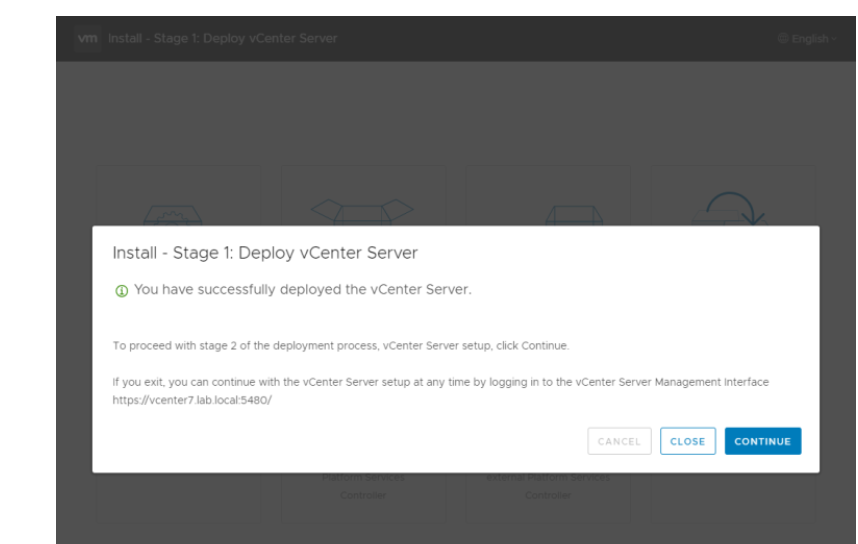Image resolution: width=858 pixels, height=544 pixels.
Task: Click the greyed-out CANCEL button
Action: [x=619, y=441]
